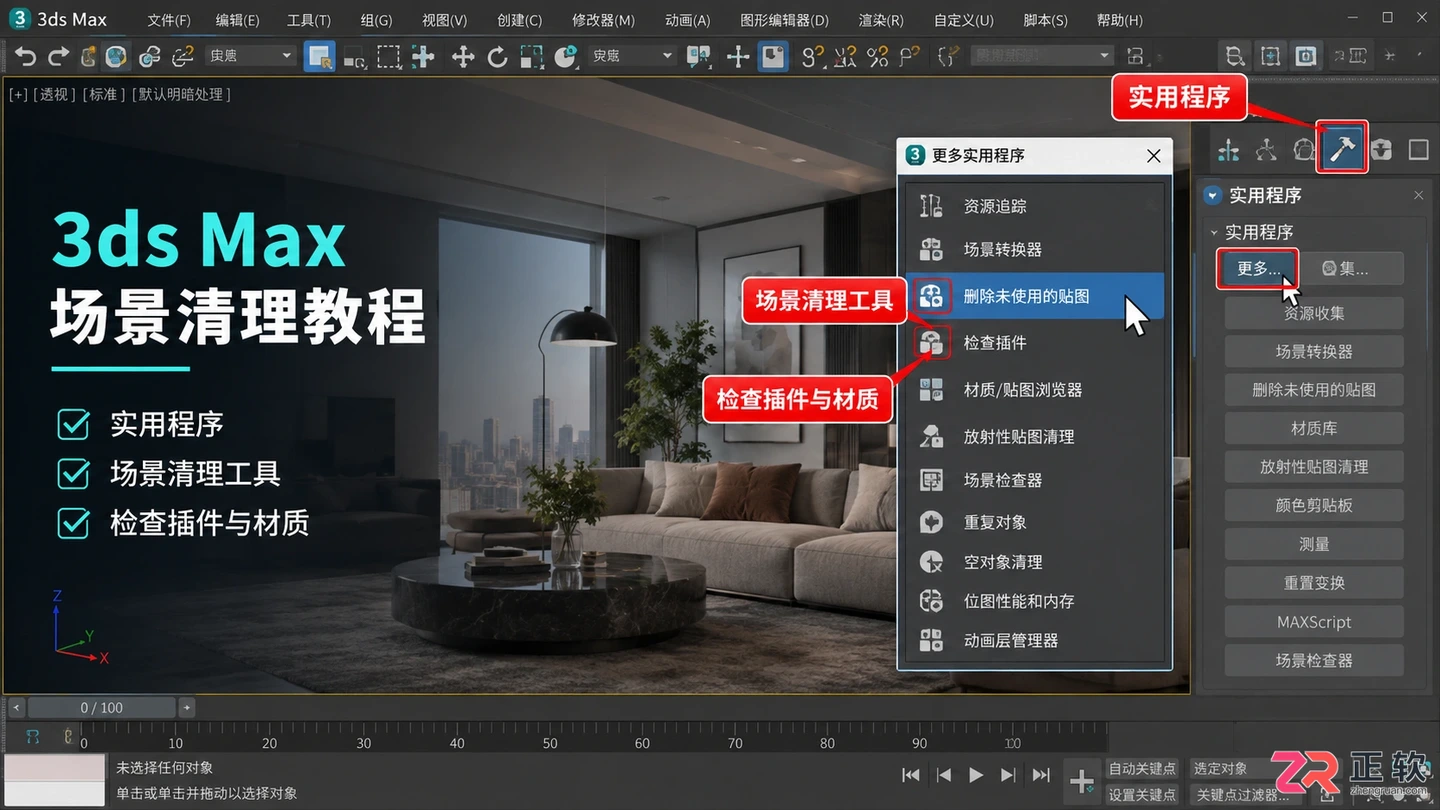The height and width of the screenshot is (810, 1440).
Task: Open the named selection sets dropdown
Action: tap(1042, 56)
